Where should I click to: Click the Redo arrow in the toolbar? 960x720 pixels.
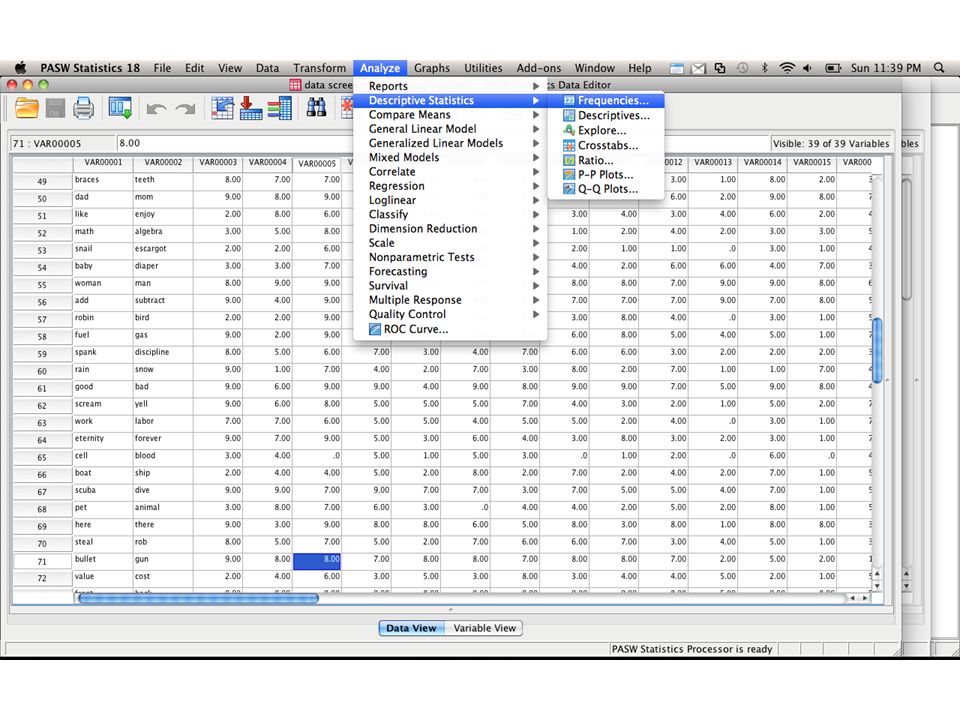(x=185, y=110)
